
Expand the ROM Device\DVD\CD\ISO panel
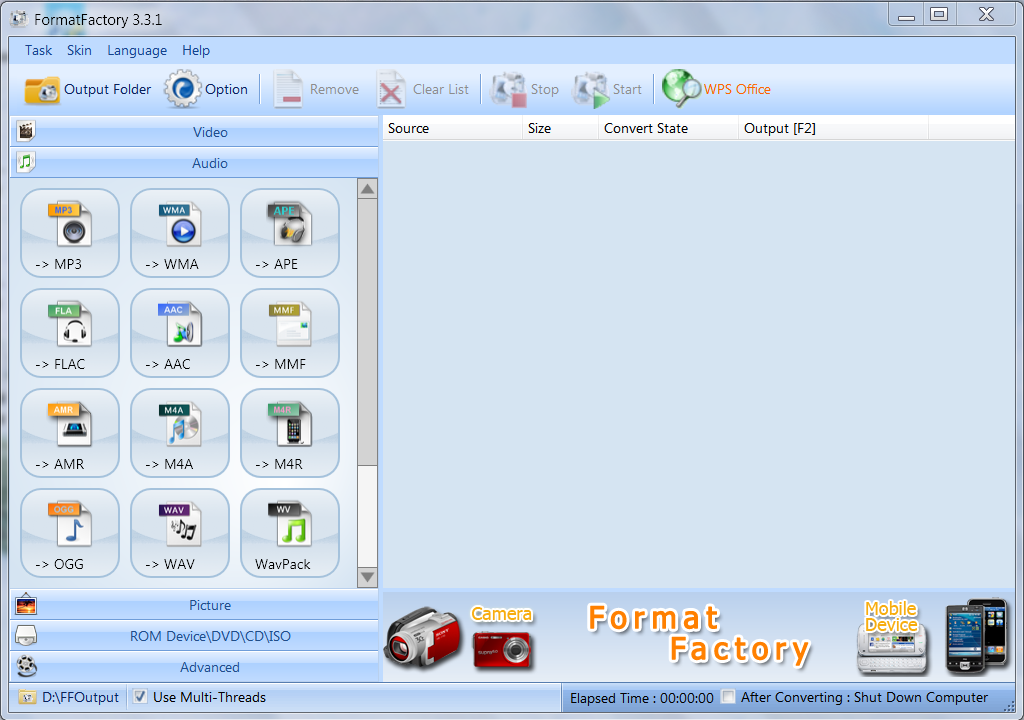tap(195, 636)
